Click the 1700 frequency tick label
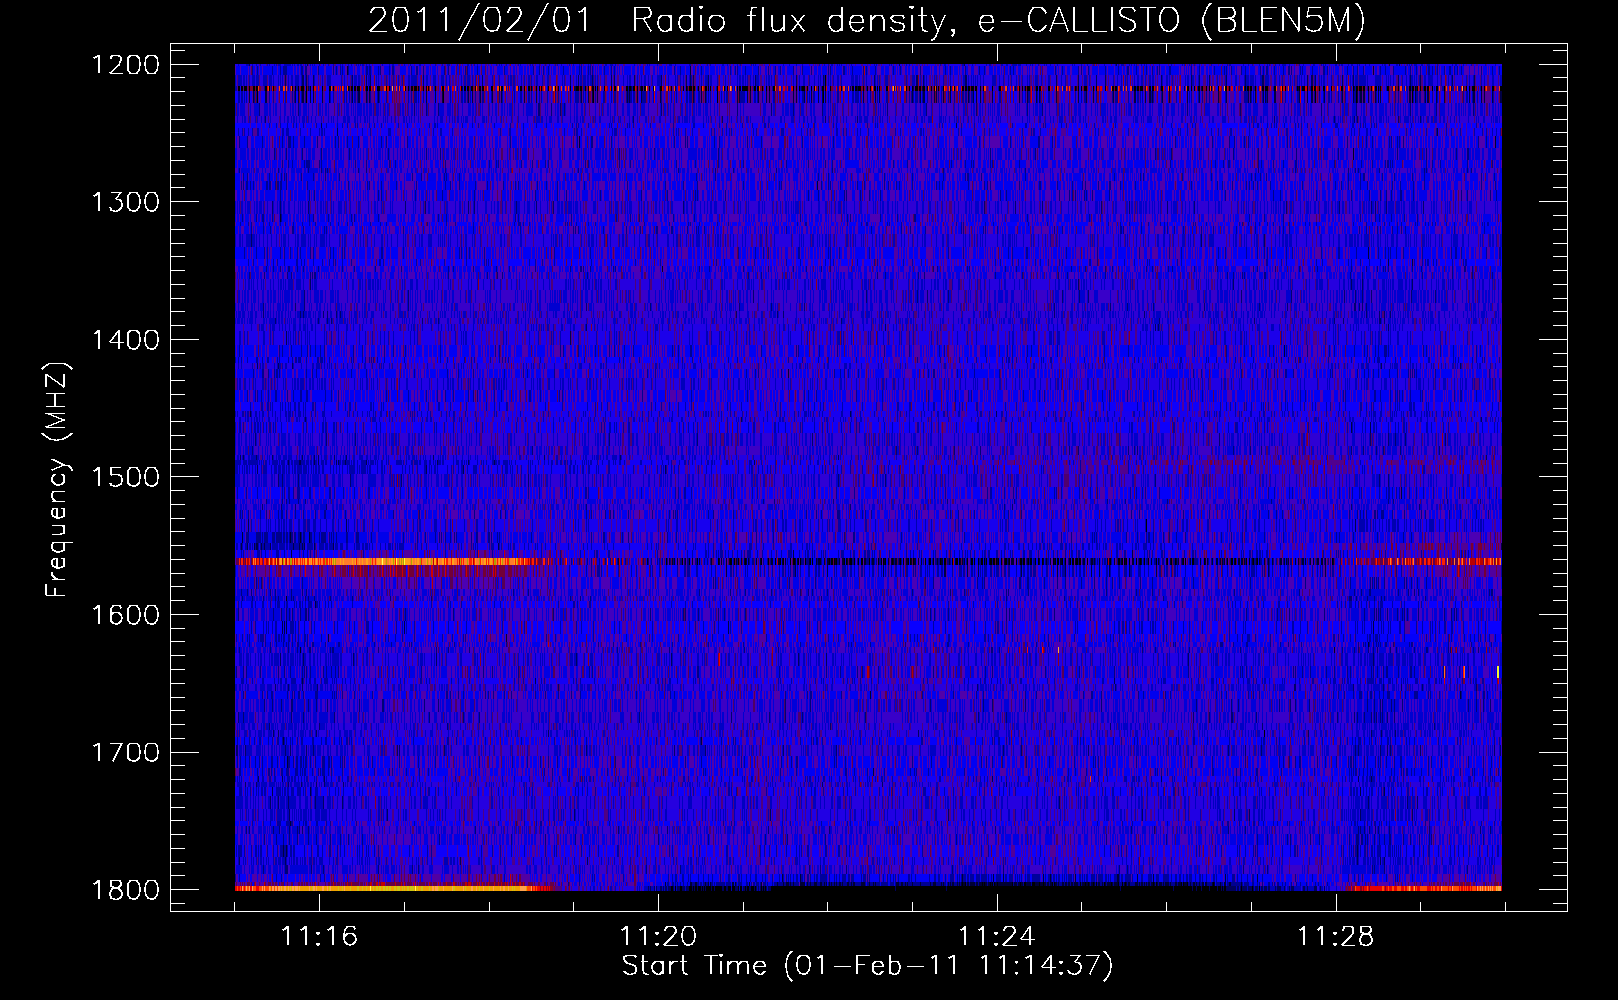The height and width of the screenshot is (1000, 1618). point(126,752)
